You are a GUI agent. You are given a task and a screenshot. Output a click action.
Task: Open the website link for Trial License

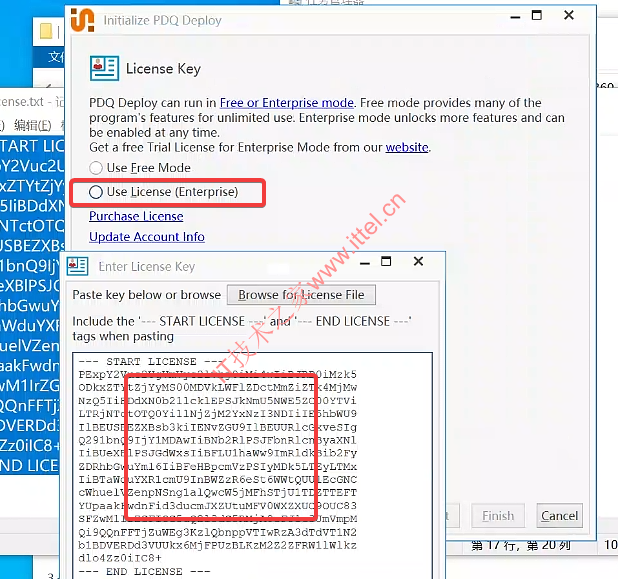point(407,147)
